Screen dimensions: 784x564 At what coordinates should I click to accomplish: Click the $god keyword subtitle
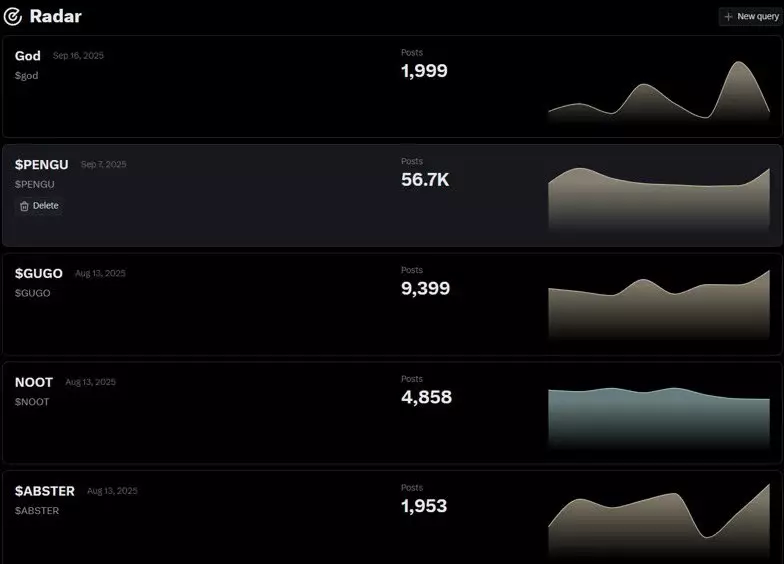click(x=26, y=76)
